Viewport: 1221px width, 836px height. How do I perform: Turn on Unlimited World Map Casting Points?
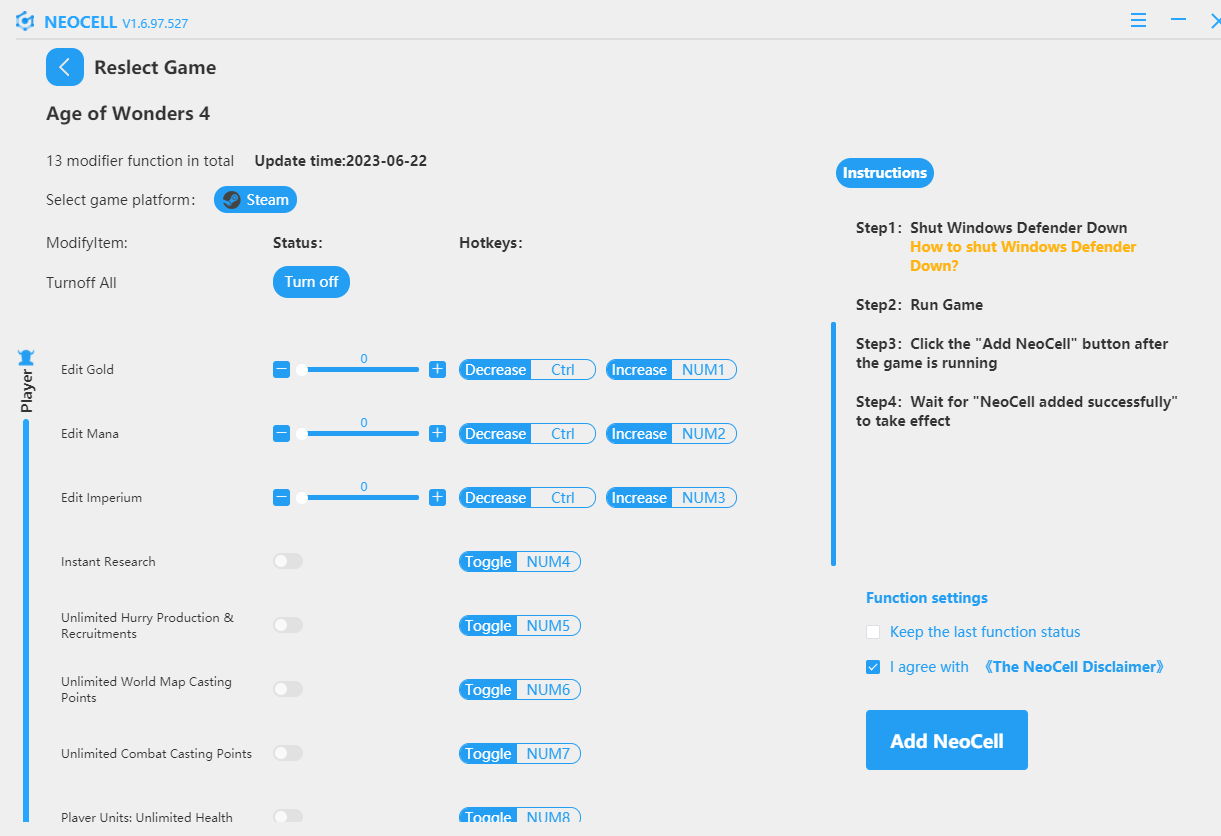(x=288, y=689)
